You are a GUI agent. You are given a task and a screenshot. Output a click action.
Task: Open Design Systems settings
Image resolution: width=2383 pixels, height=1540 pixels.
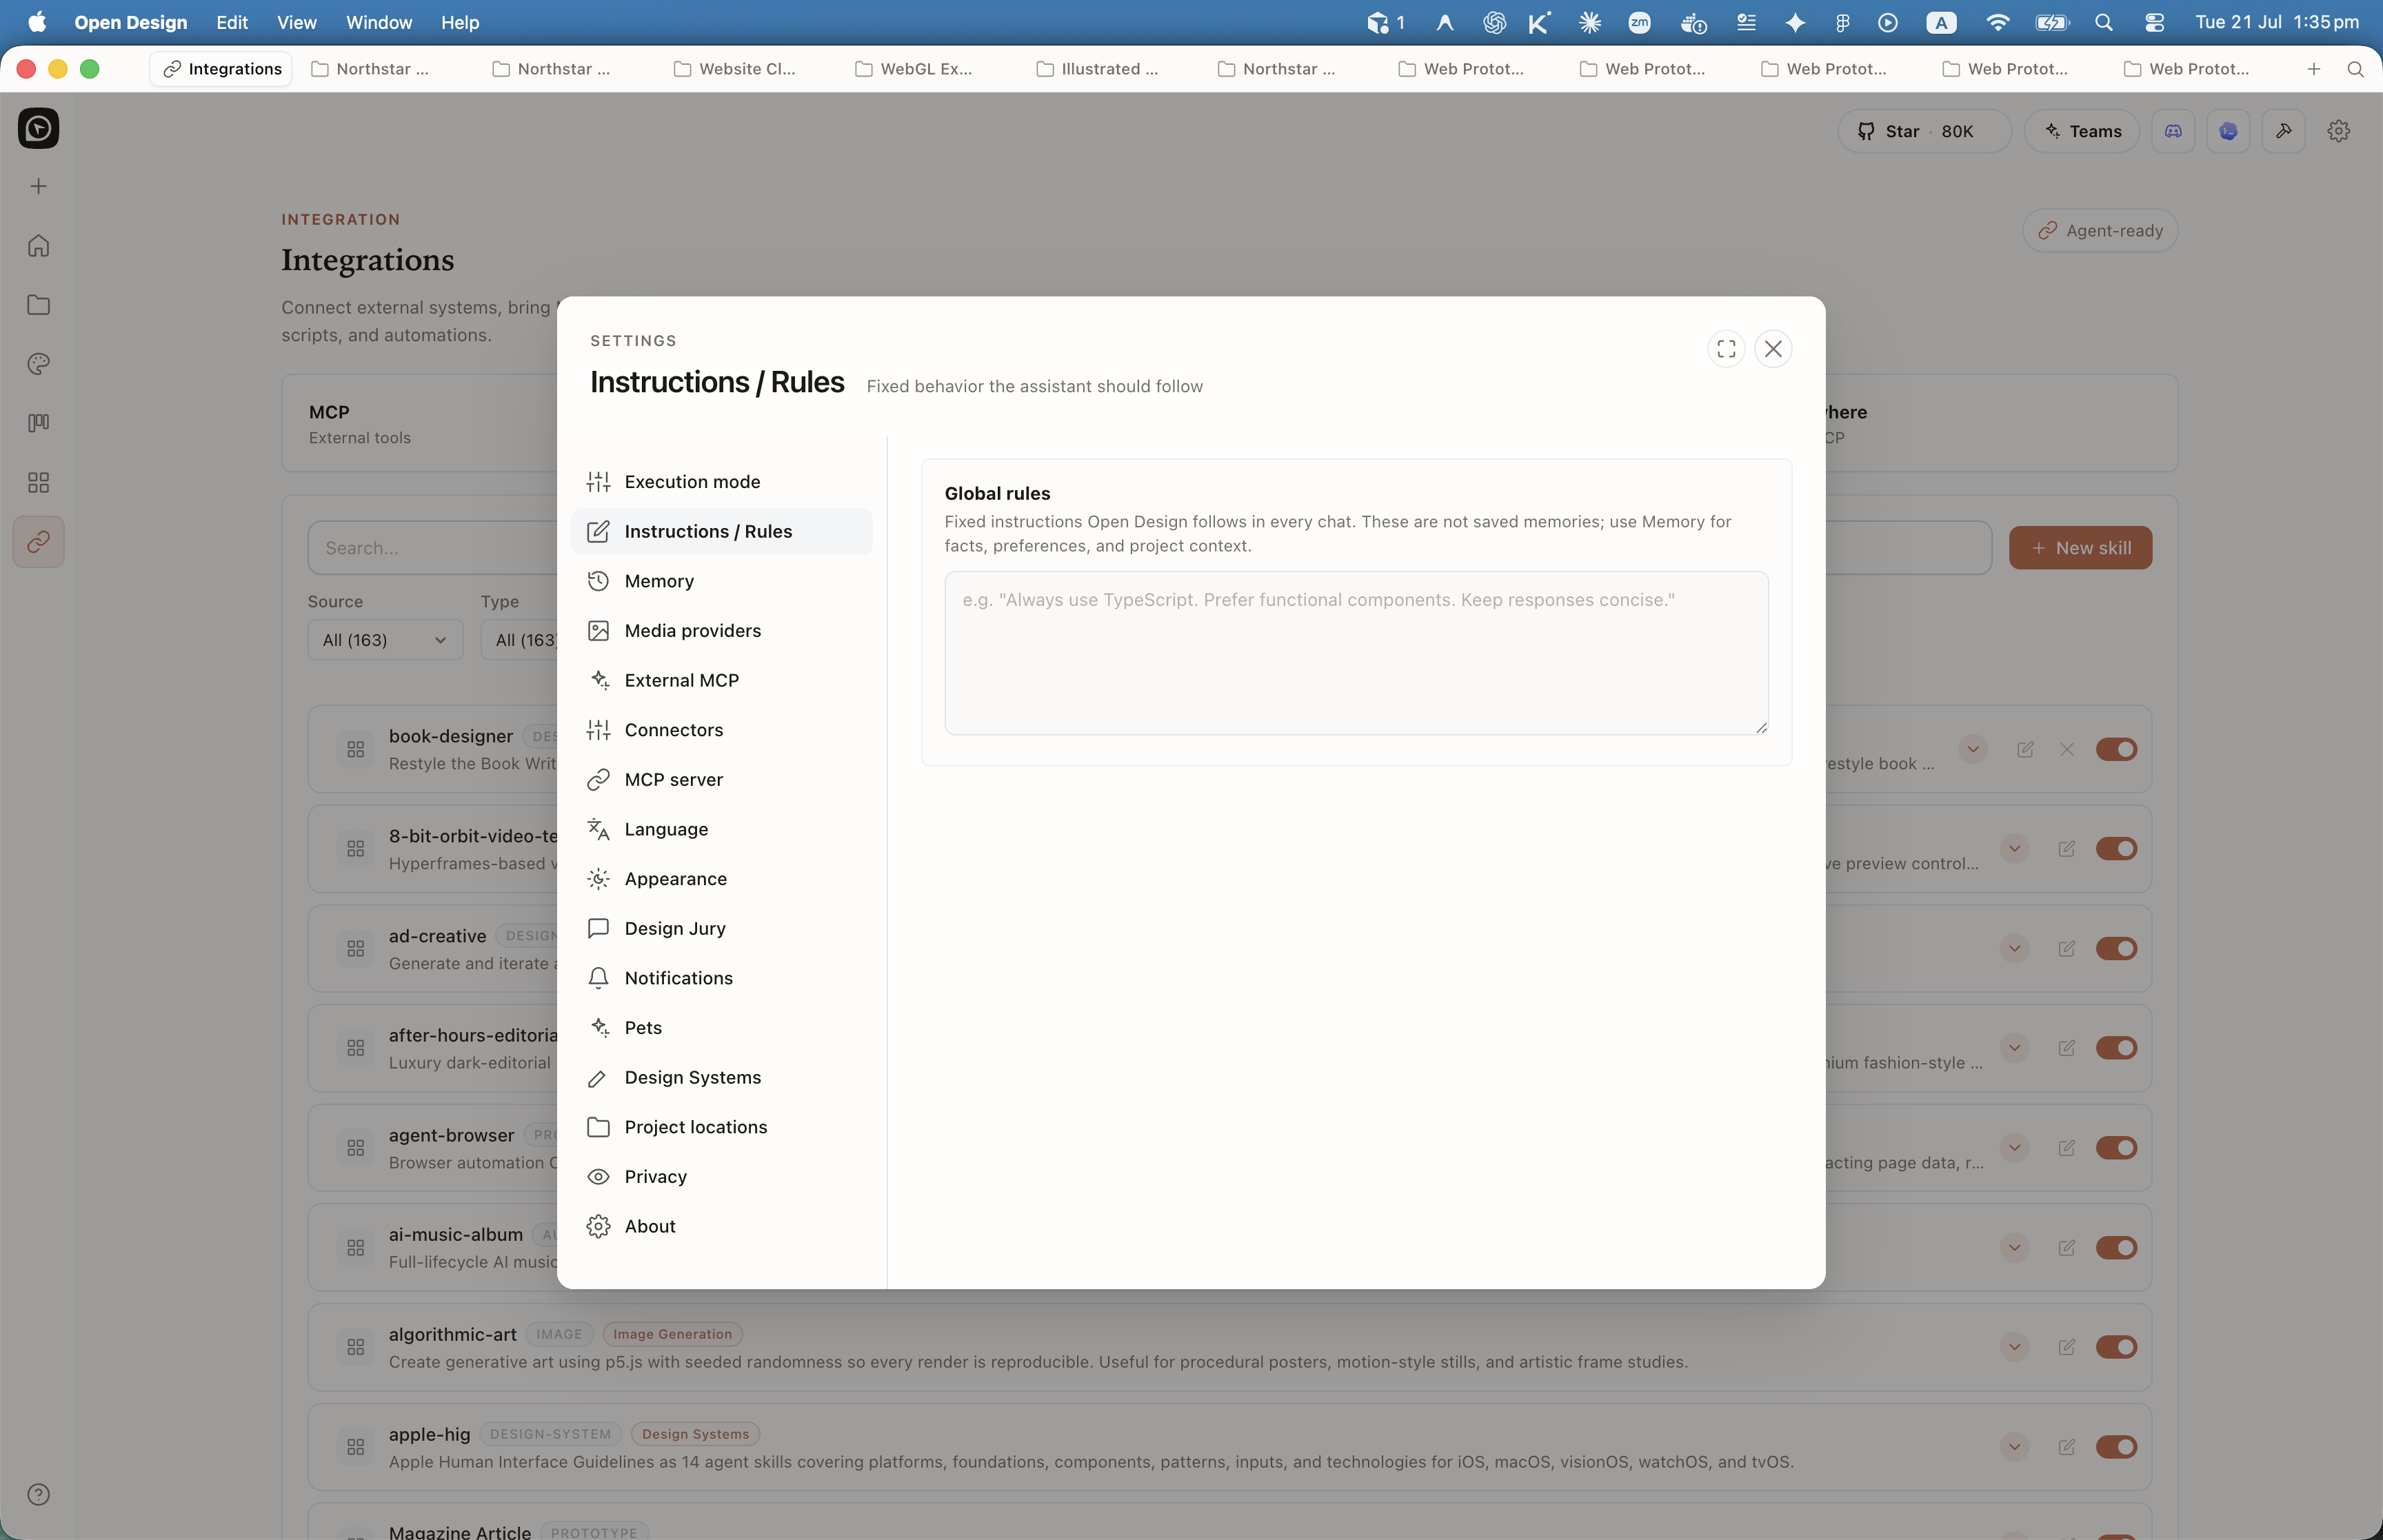point(721,1078)
